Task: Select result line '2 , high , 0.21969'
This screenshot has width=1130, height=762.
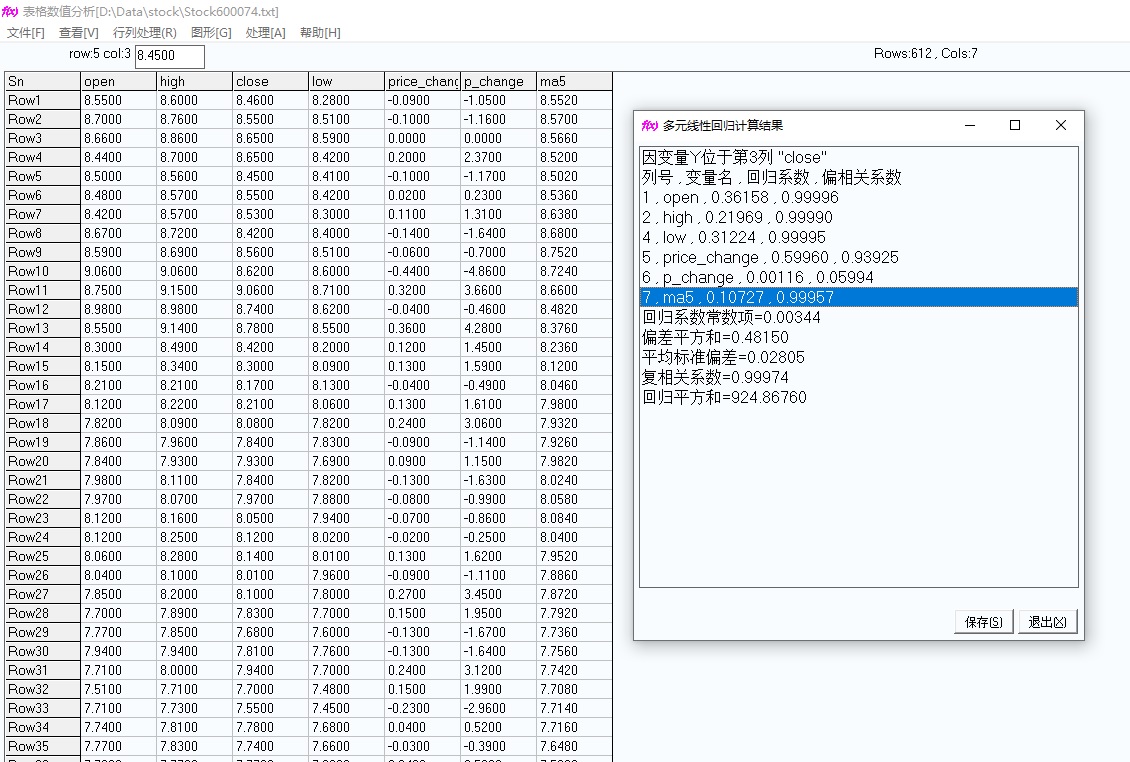Action: 858,218
